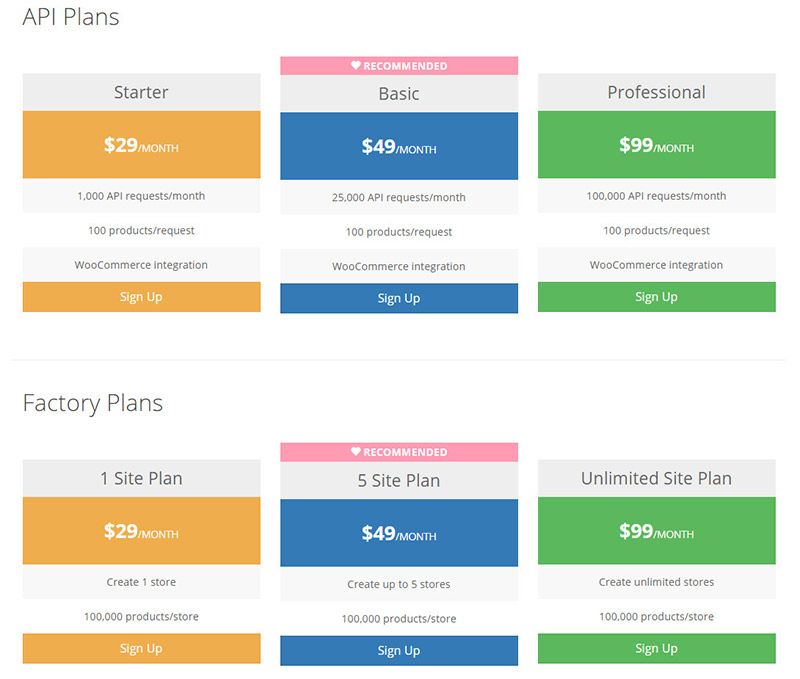The width and height of the screenshot is (800, 679).
Task: Click the Professional plan $99/month price box
Action: (x=656, y=145)
